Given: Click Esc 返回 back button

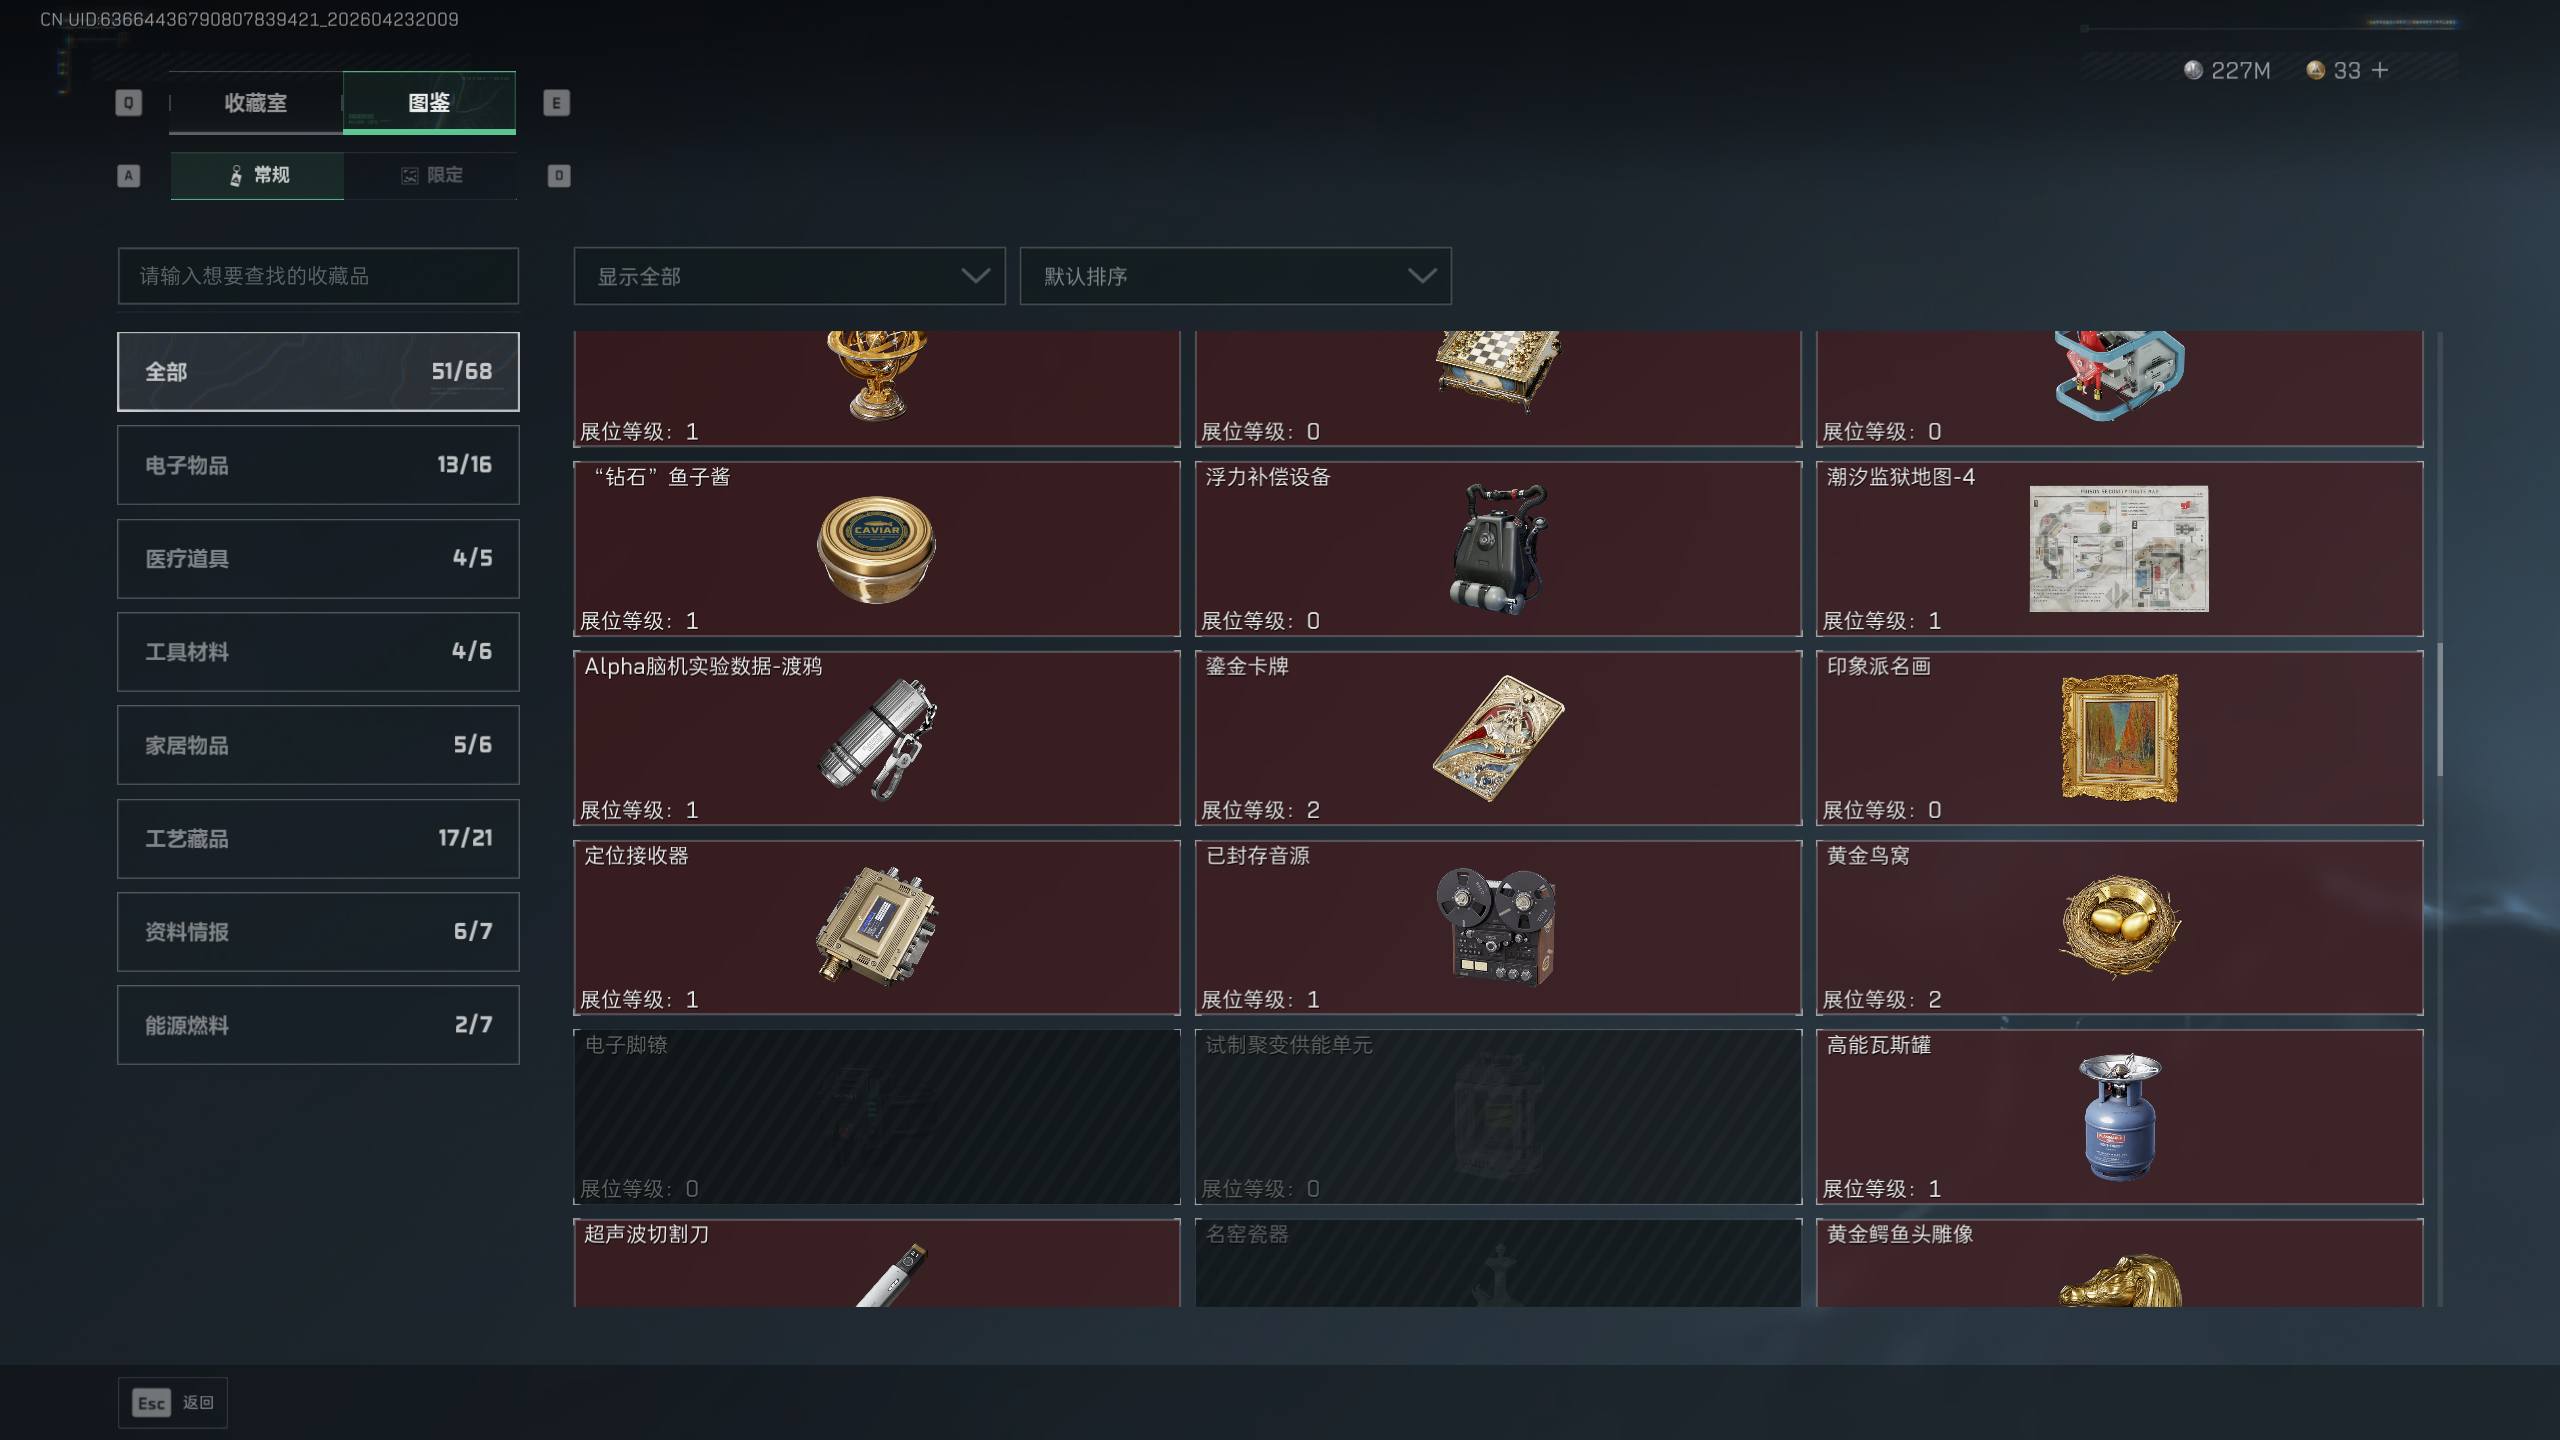Looking at the screenshot, I should (173, 1403).
